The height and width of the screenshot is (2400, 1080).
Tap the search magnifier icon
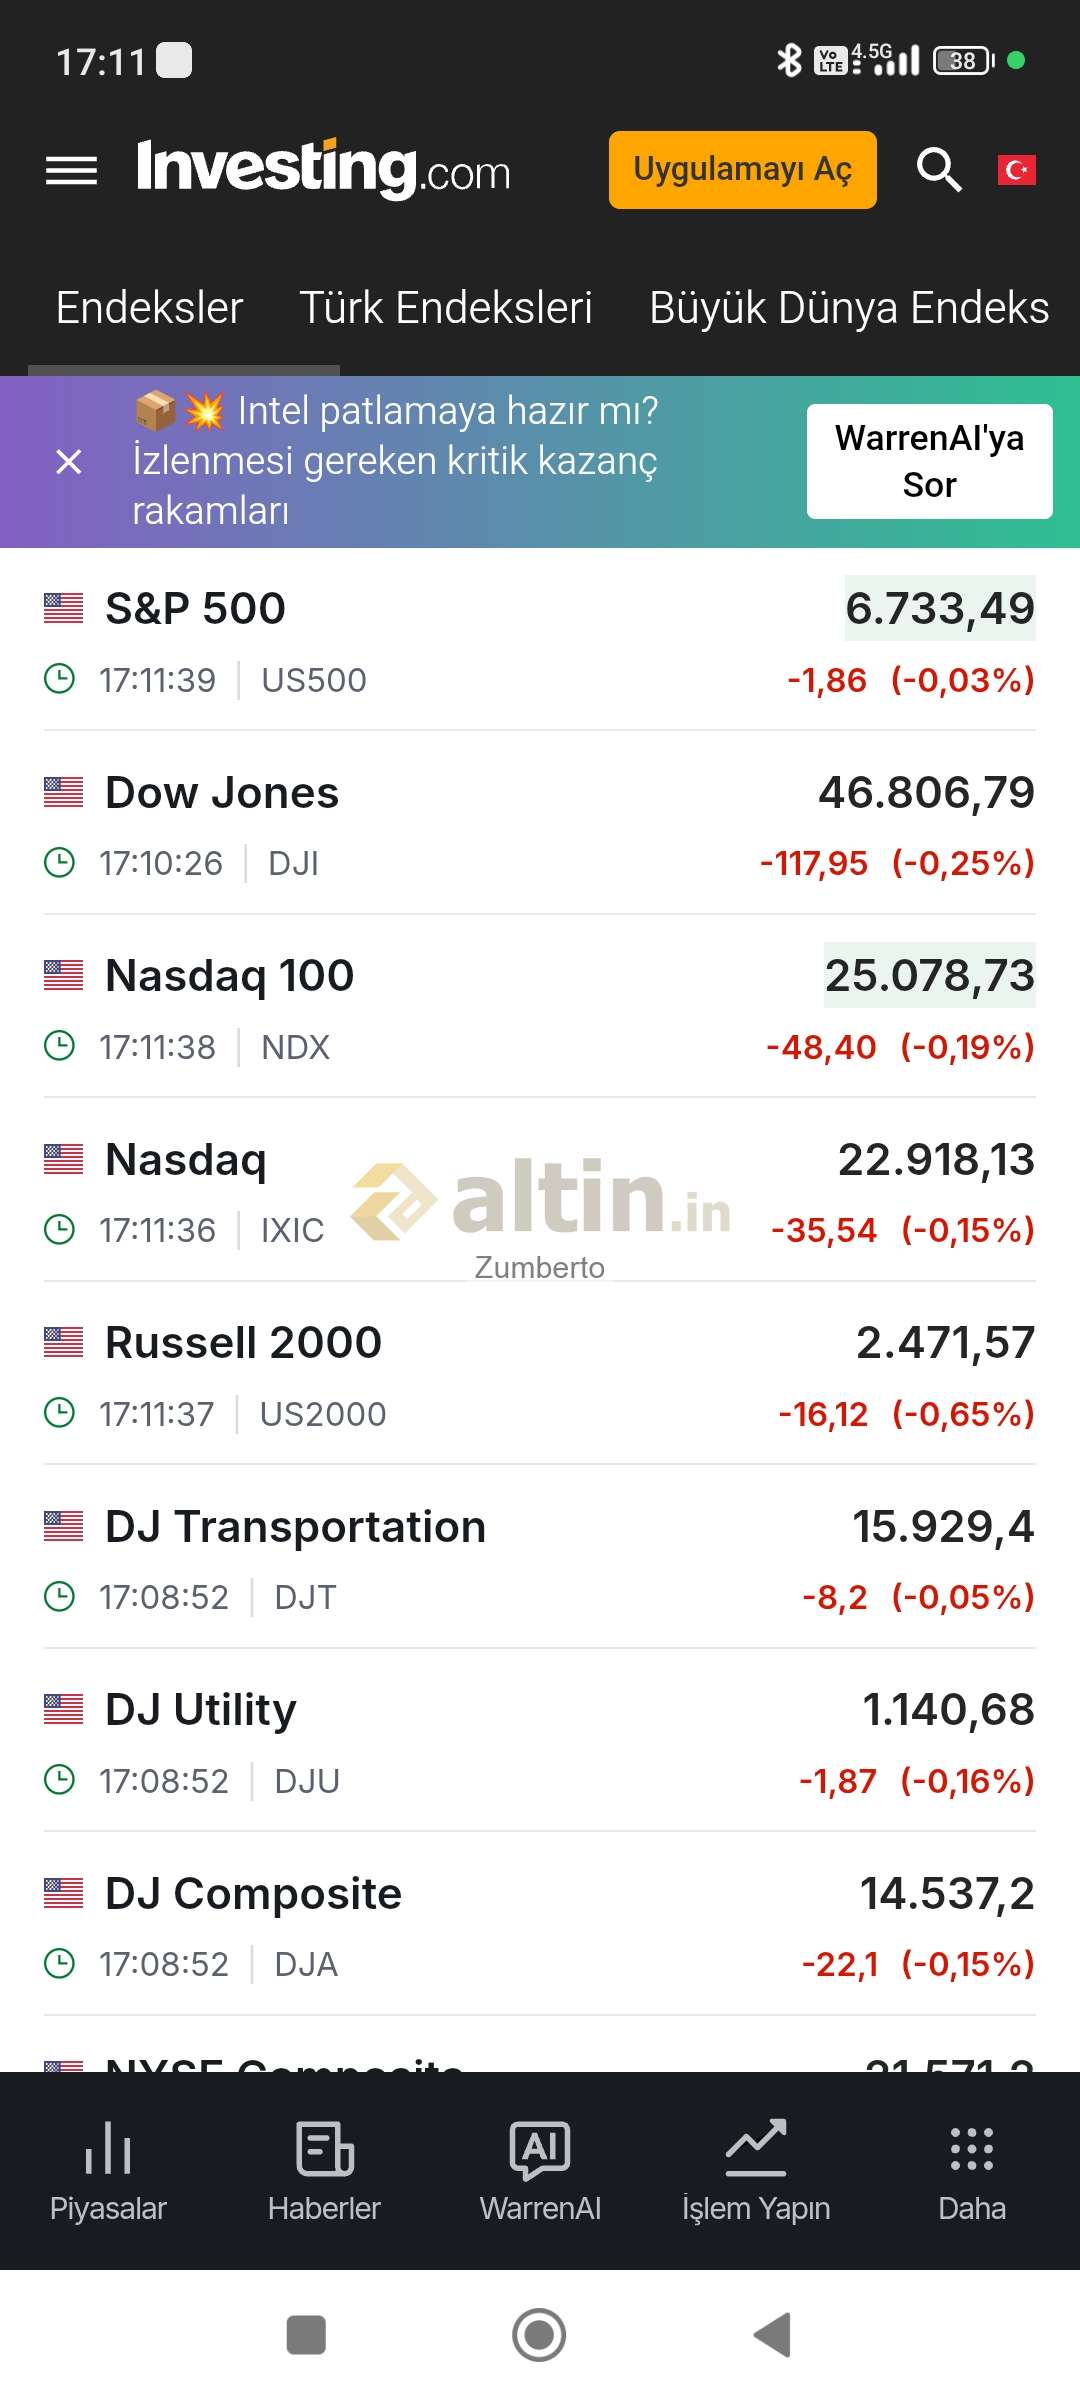click(938, 170)
